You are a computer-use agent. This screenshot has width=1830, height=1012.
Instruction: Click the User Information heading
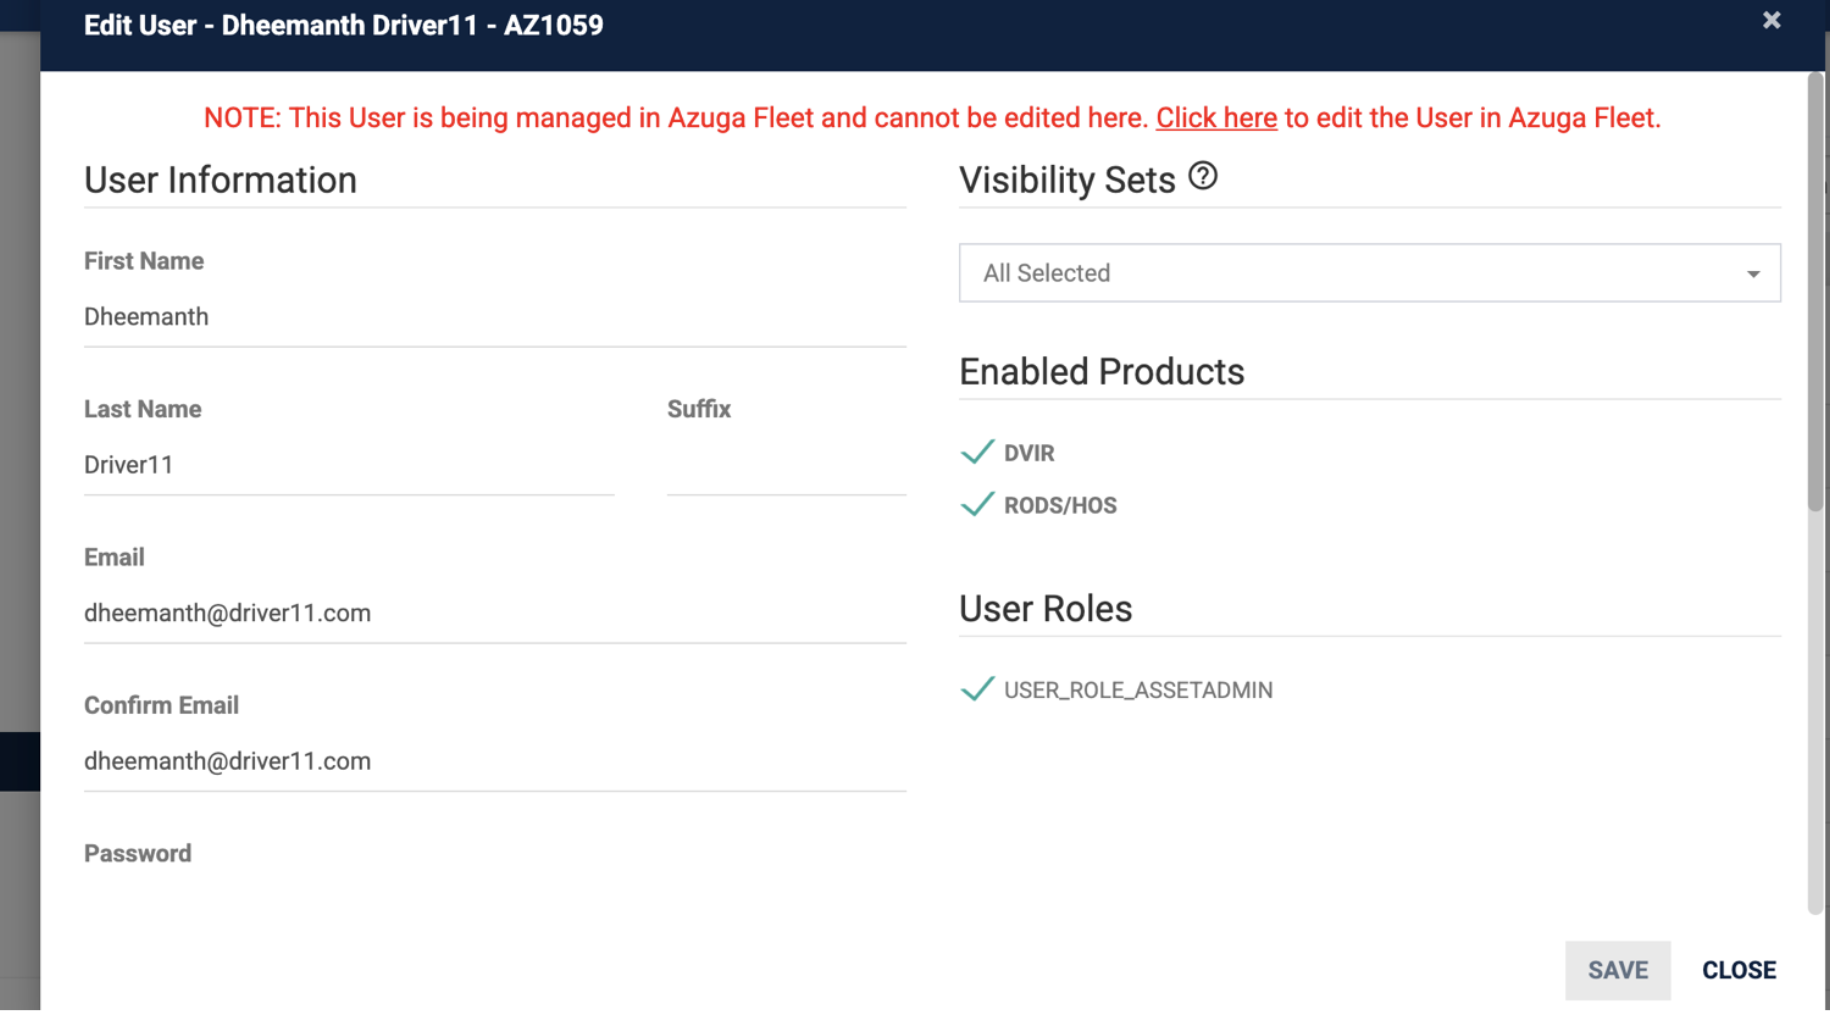pyautogui.click(x=220, y=180)
